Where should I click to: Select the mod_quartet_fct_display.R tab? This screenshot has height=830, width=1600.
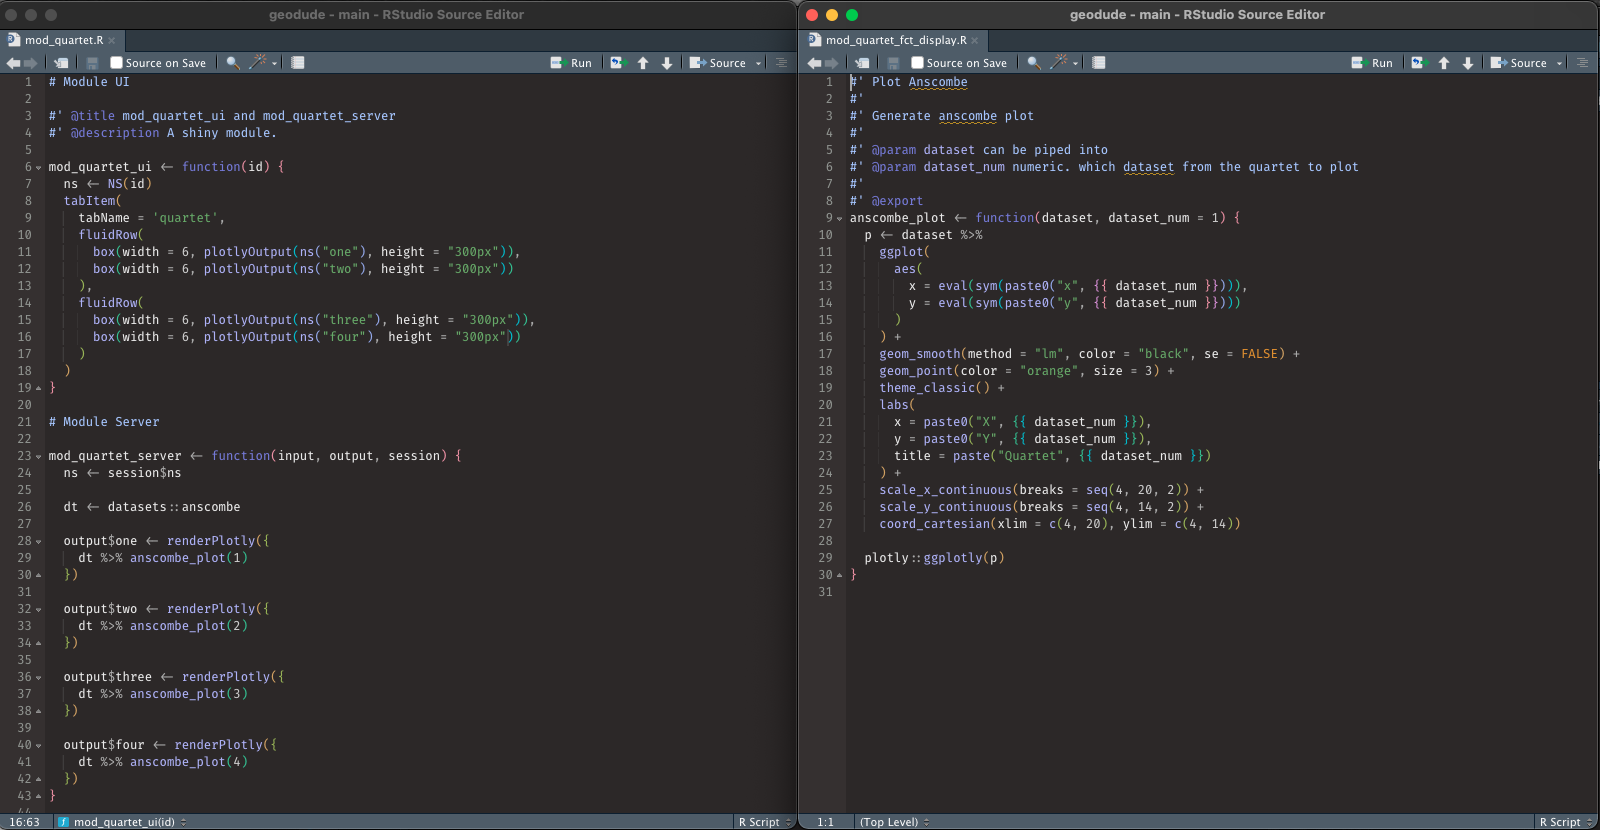point(895,40)
